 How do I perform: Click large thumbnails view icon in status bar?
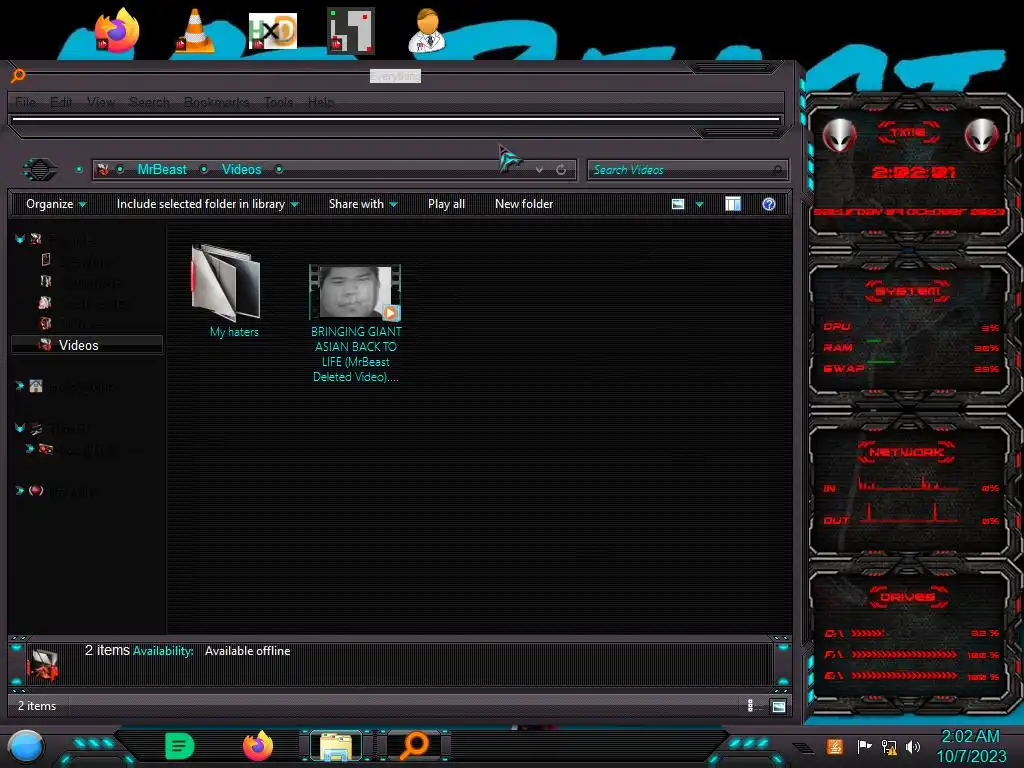pos(778,706)
